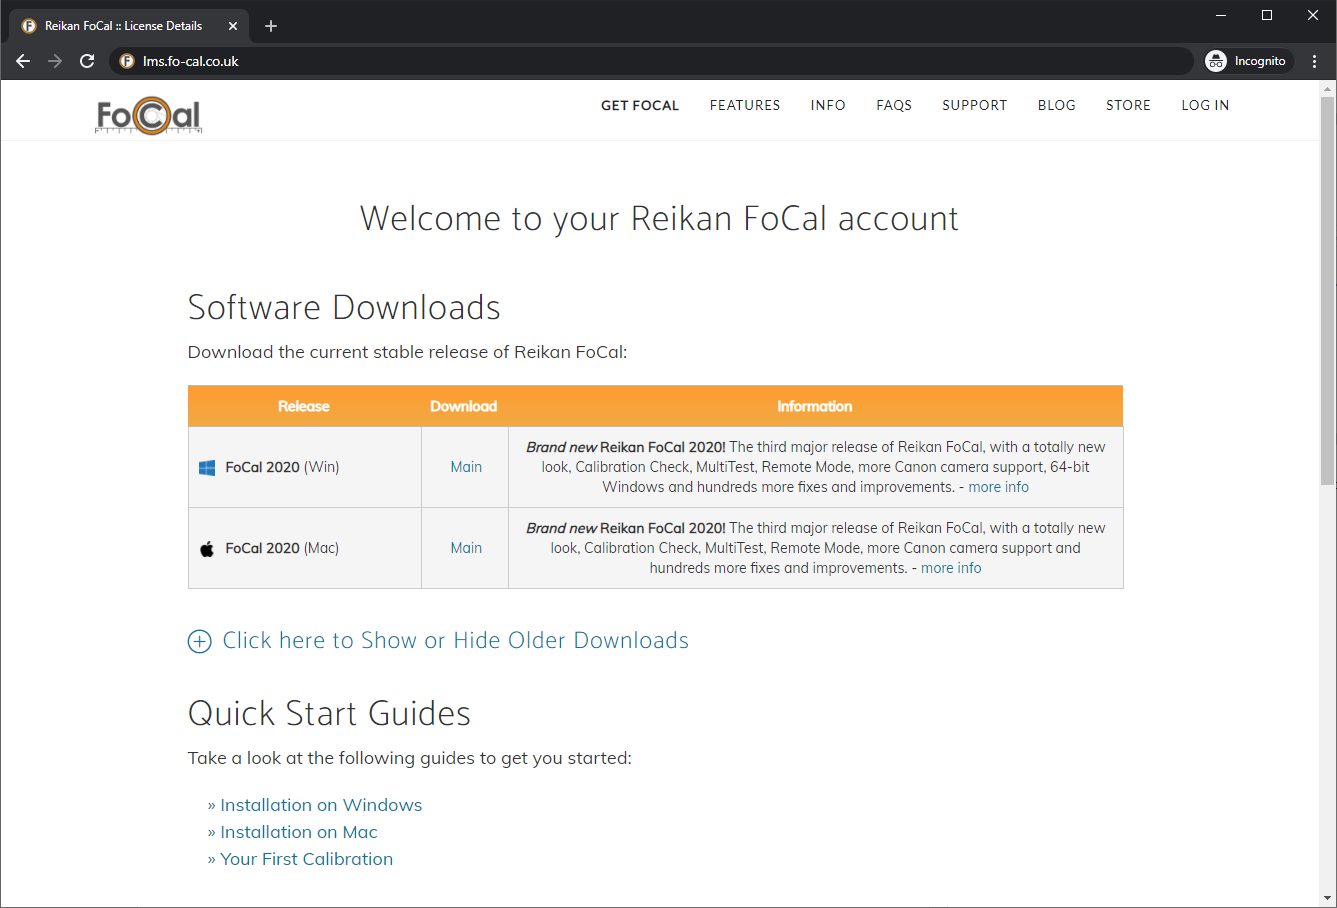Open BLOG menu item
Screen dimensions: 1337x908
point(1056,105)
